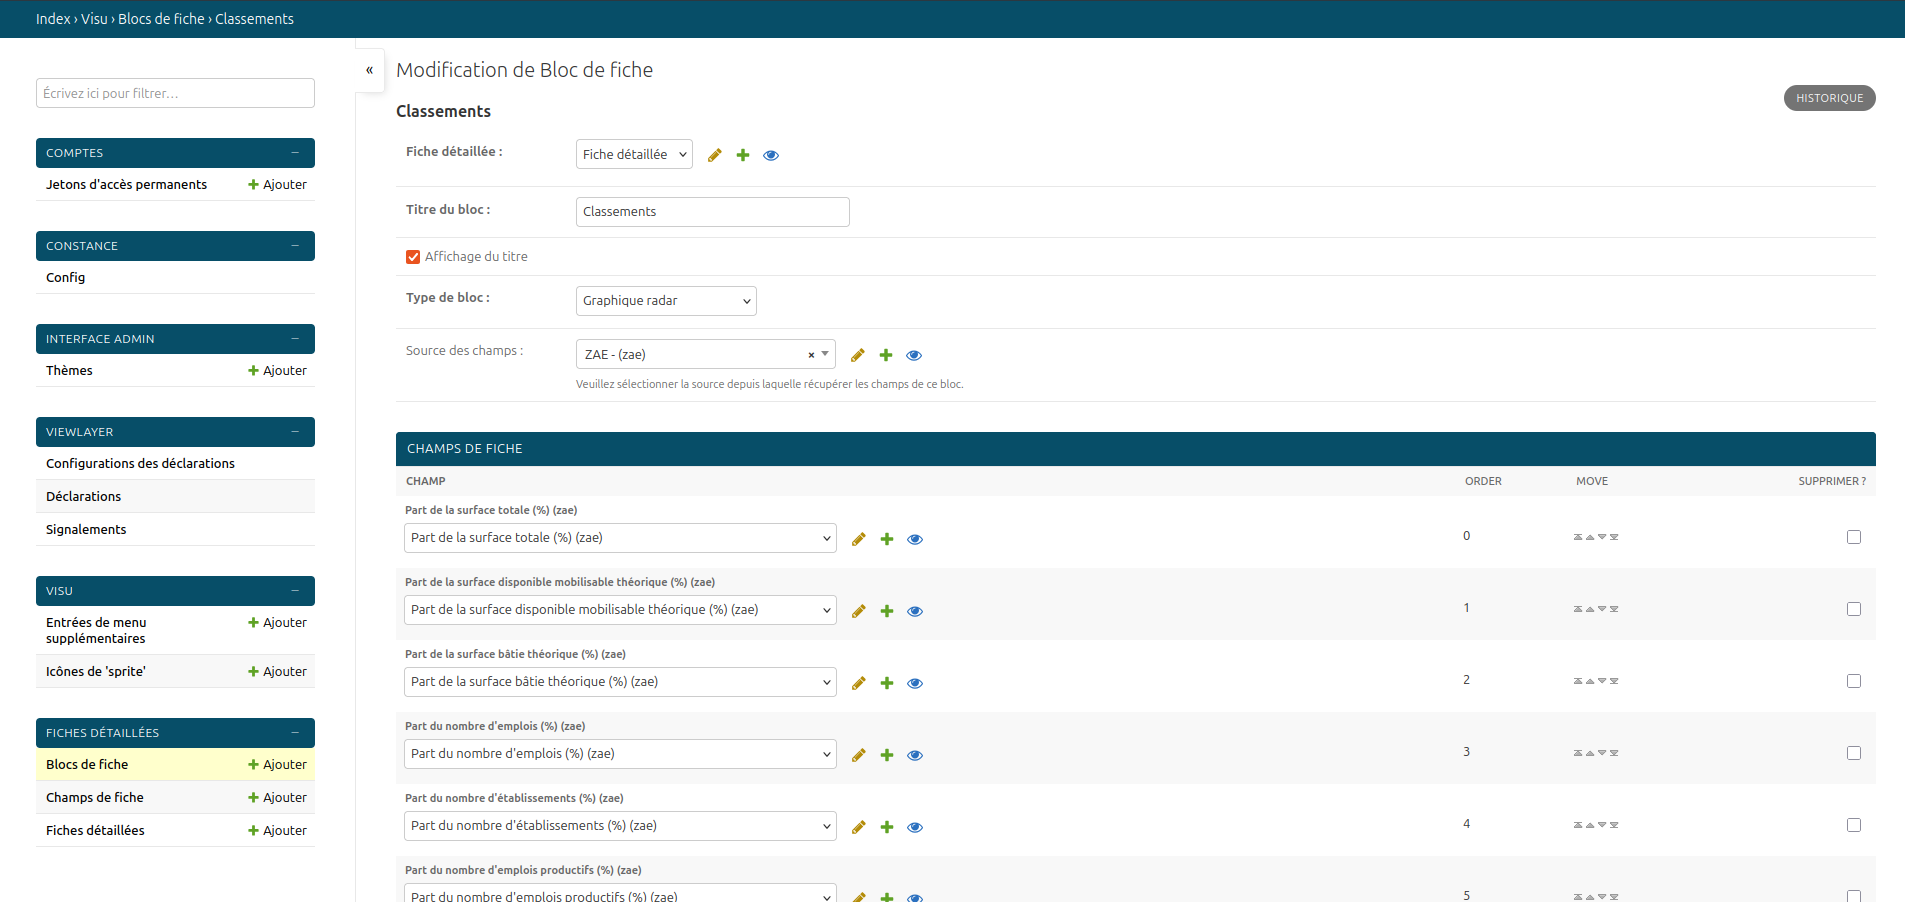Viewport: 1905px width, 902px height.
Task: View the selected Fiche détaillée with eye icon
Action: [x=771, y=155]
